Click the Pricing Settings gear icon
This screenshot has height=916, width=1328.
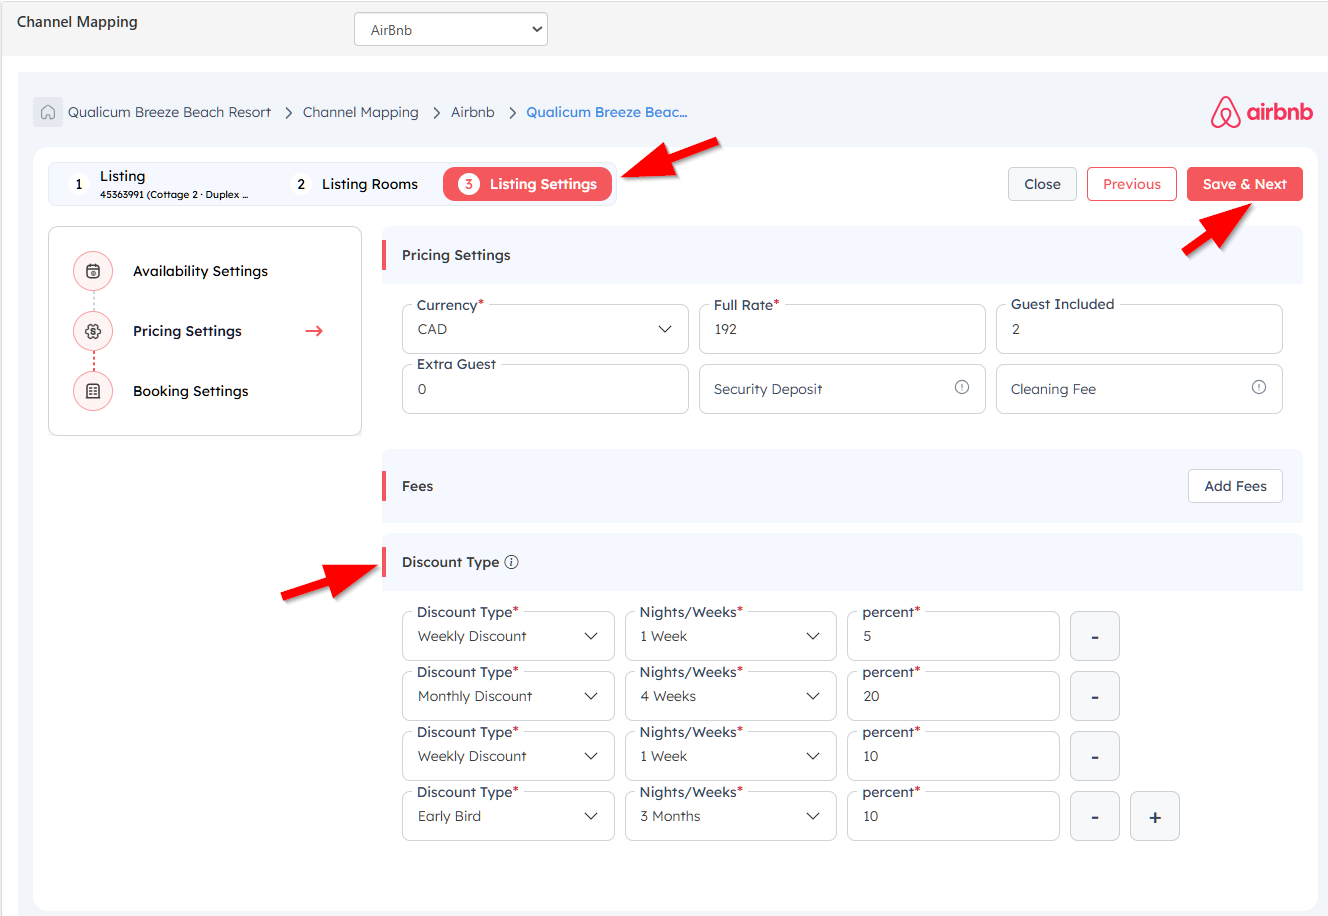tap(93, 331)
